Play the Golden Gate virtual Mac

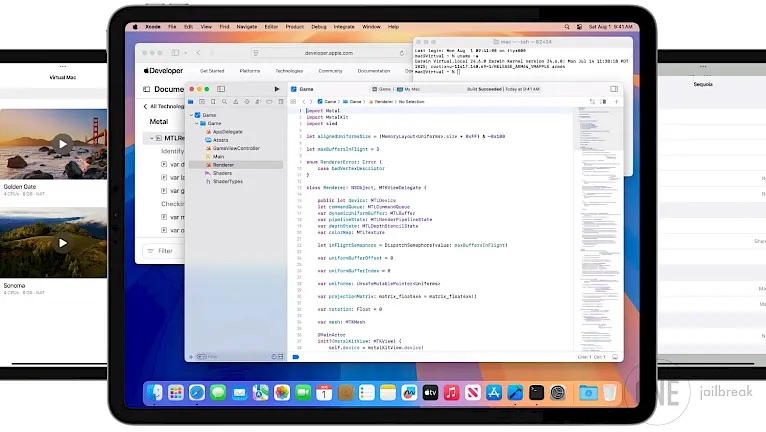coord(63,144)
